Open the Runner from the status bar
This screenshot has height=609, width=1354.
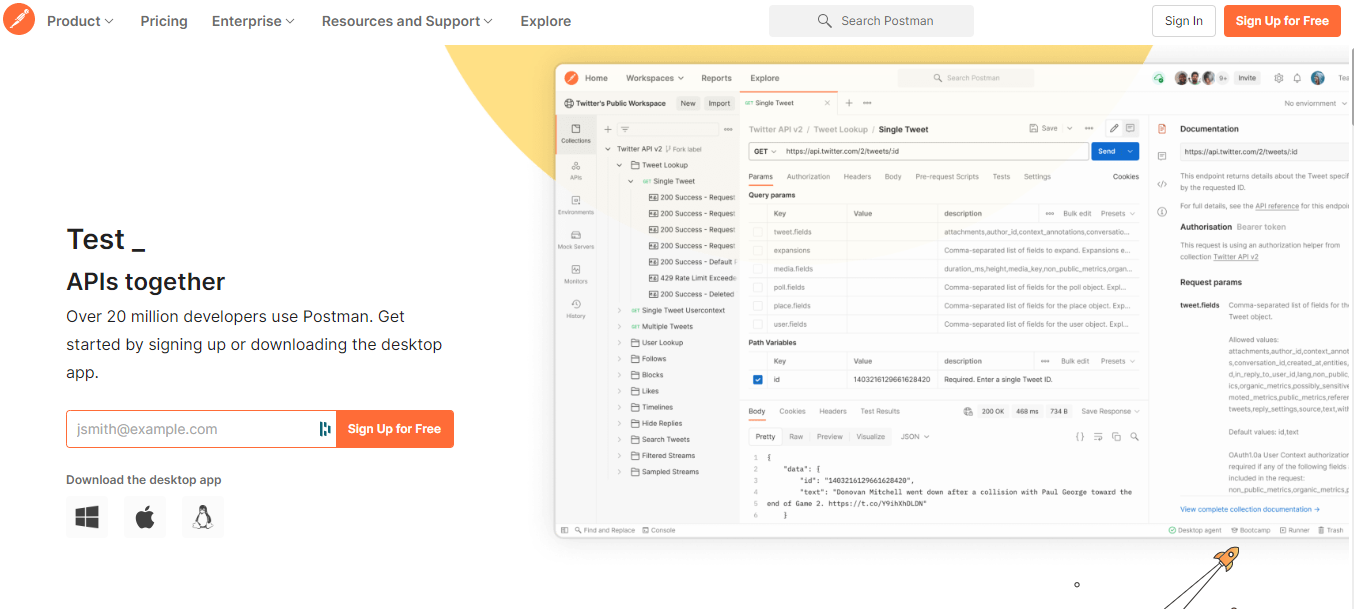coord(1301,530)
